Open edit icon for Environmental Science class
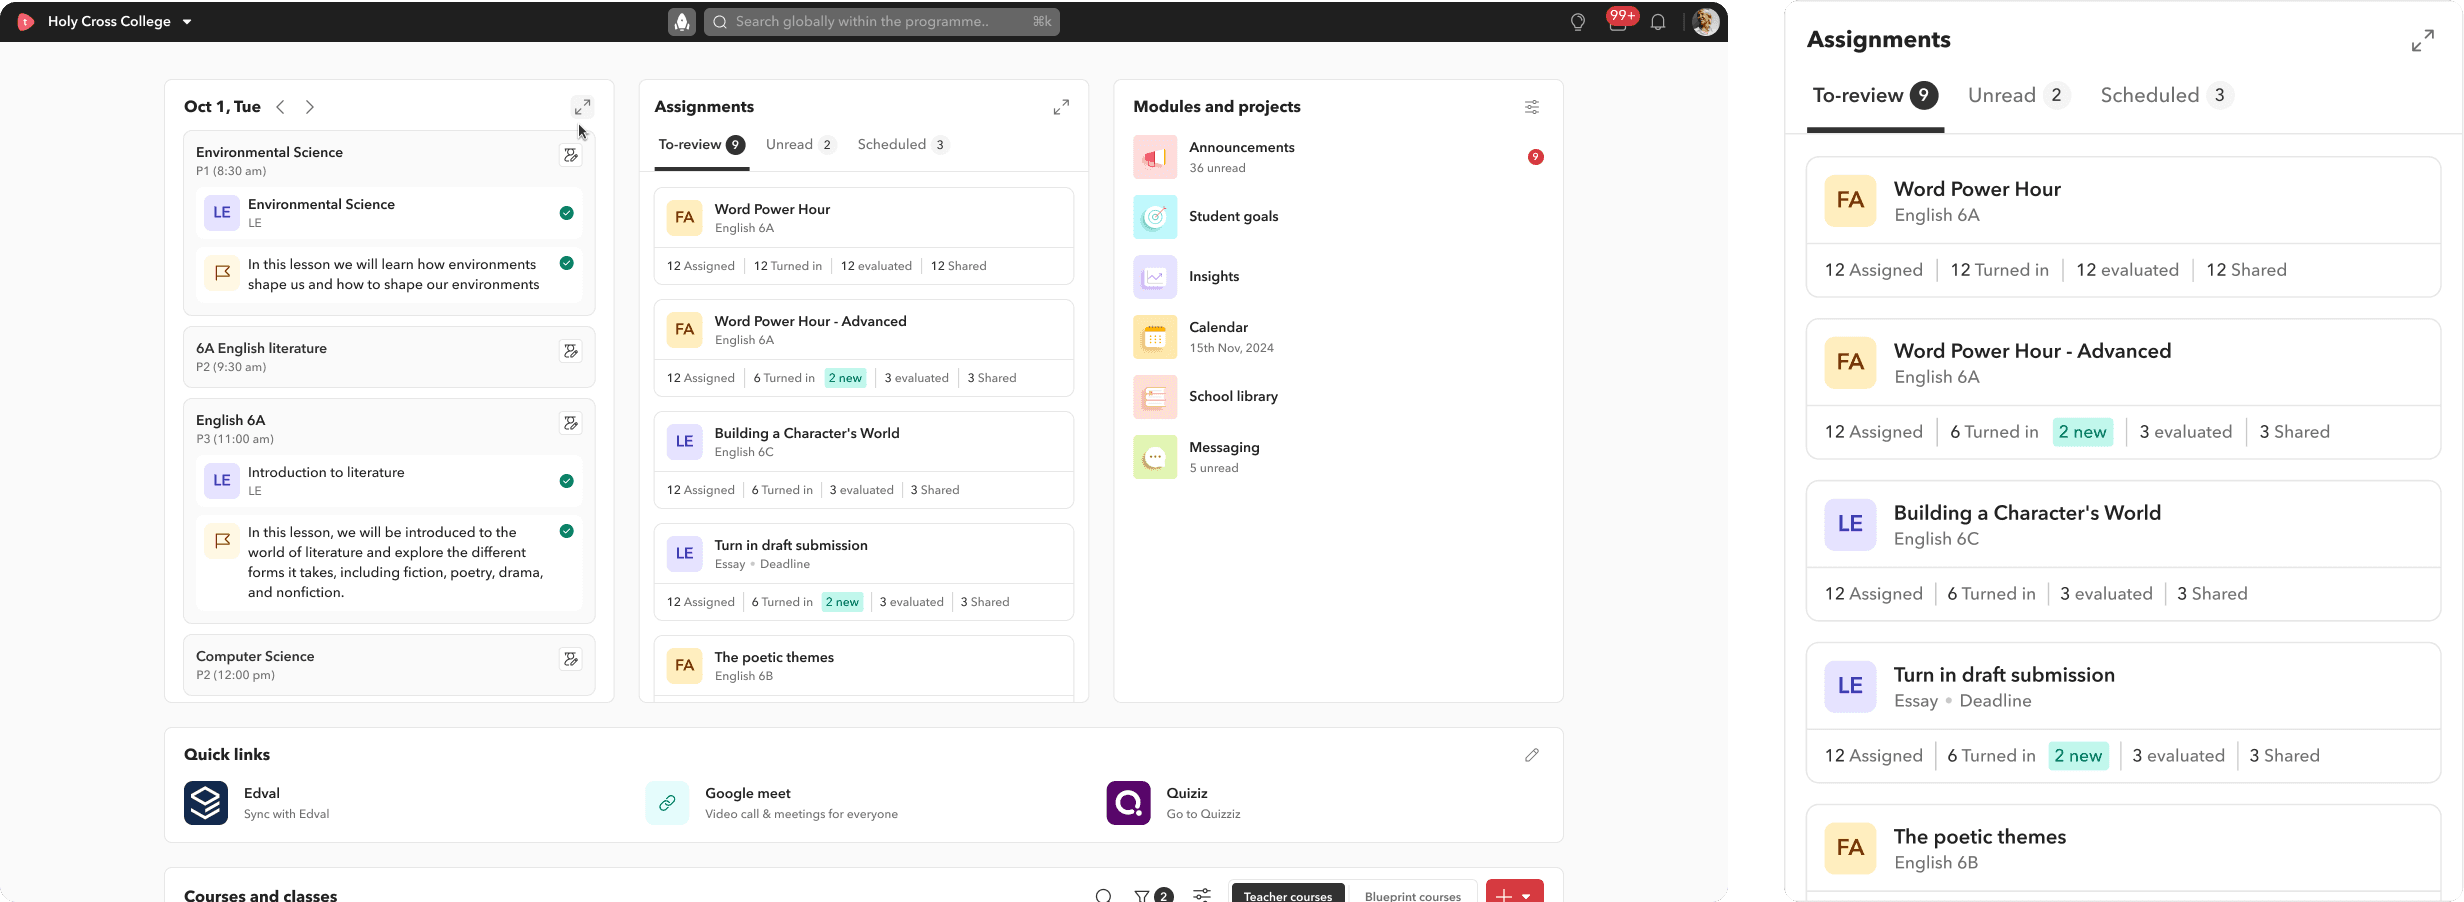 tap(571, 155)
